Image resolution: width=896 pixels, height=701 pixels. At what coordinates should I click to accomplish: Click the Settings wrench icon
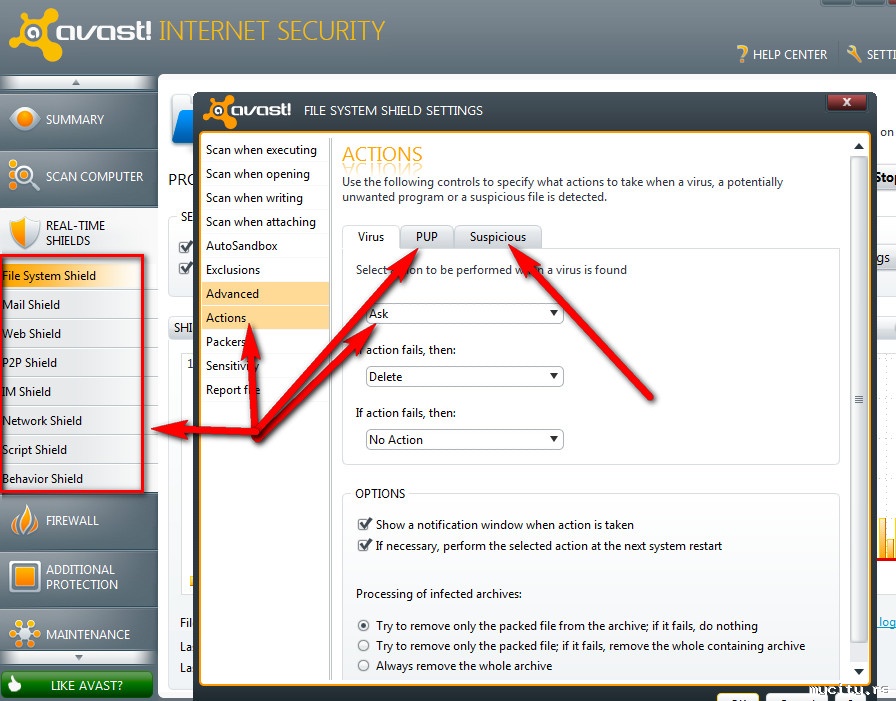pos(853,54)
